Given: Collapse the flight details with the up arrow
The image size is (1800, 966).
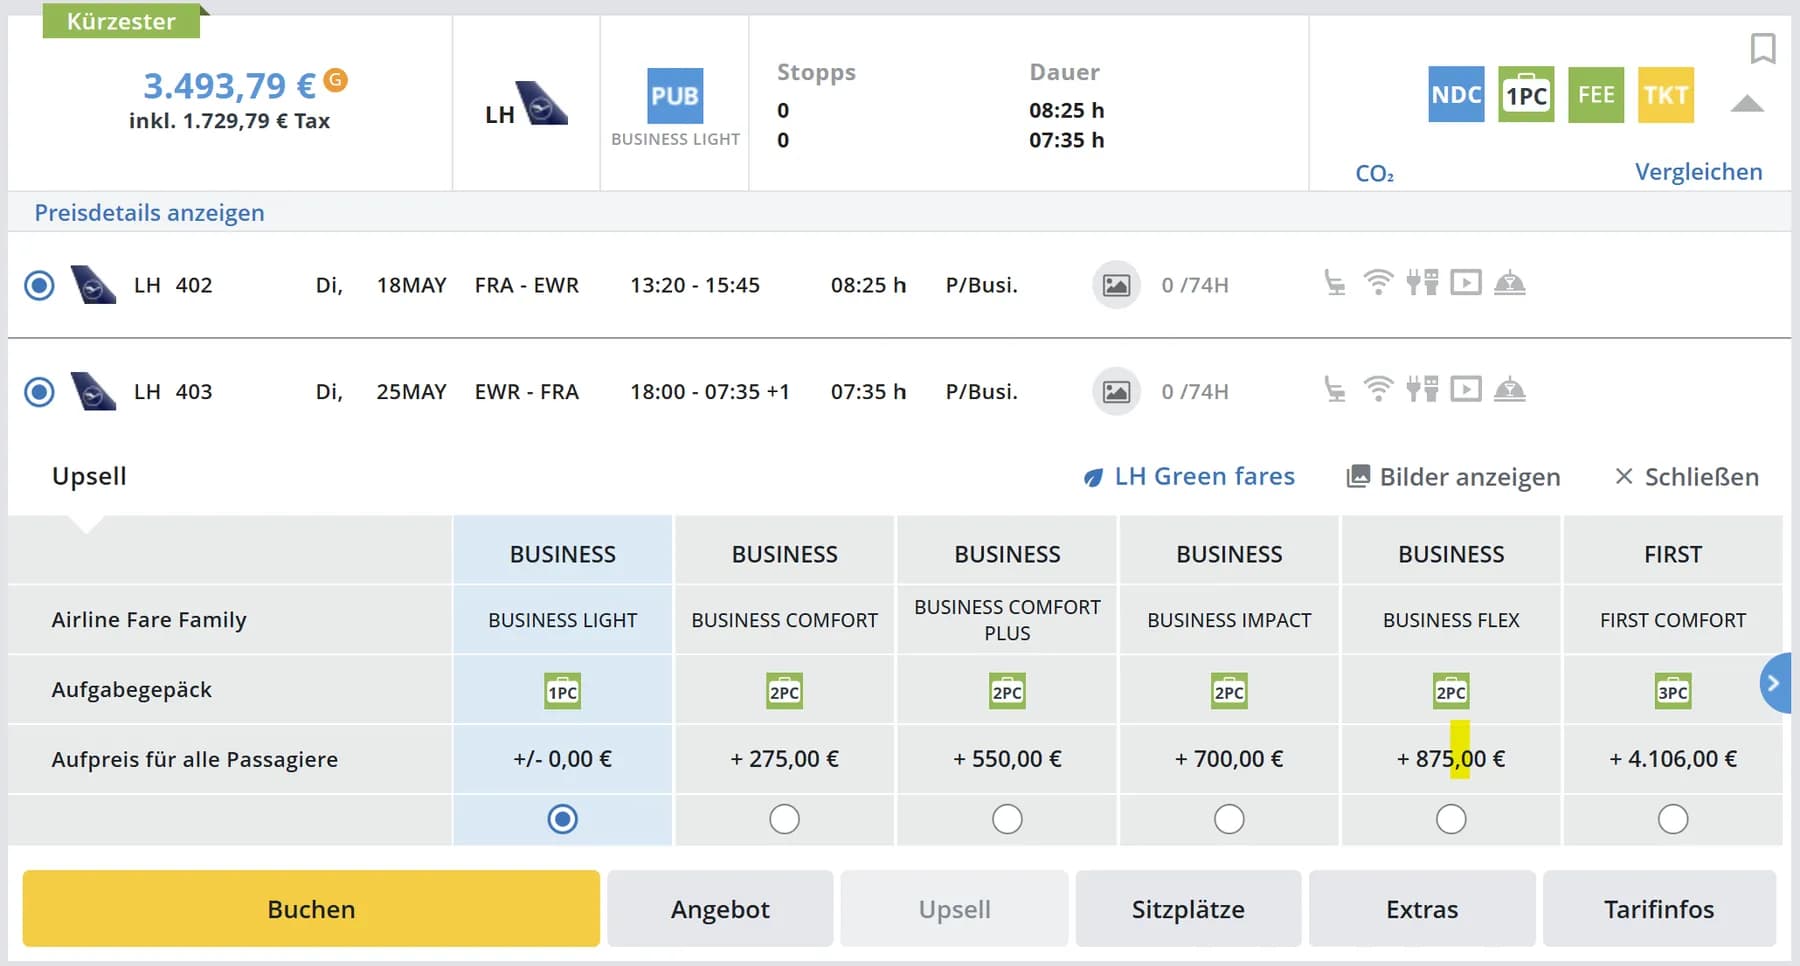Looking at the screenshot, I should (x=1746, y=103).
